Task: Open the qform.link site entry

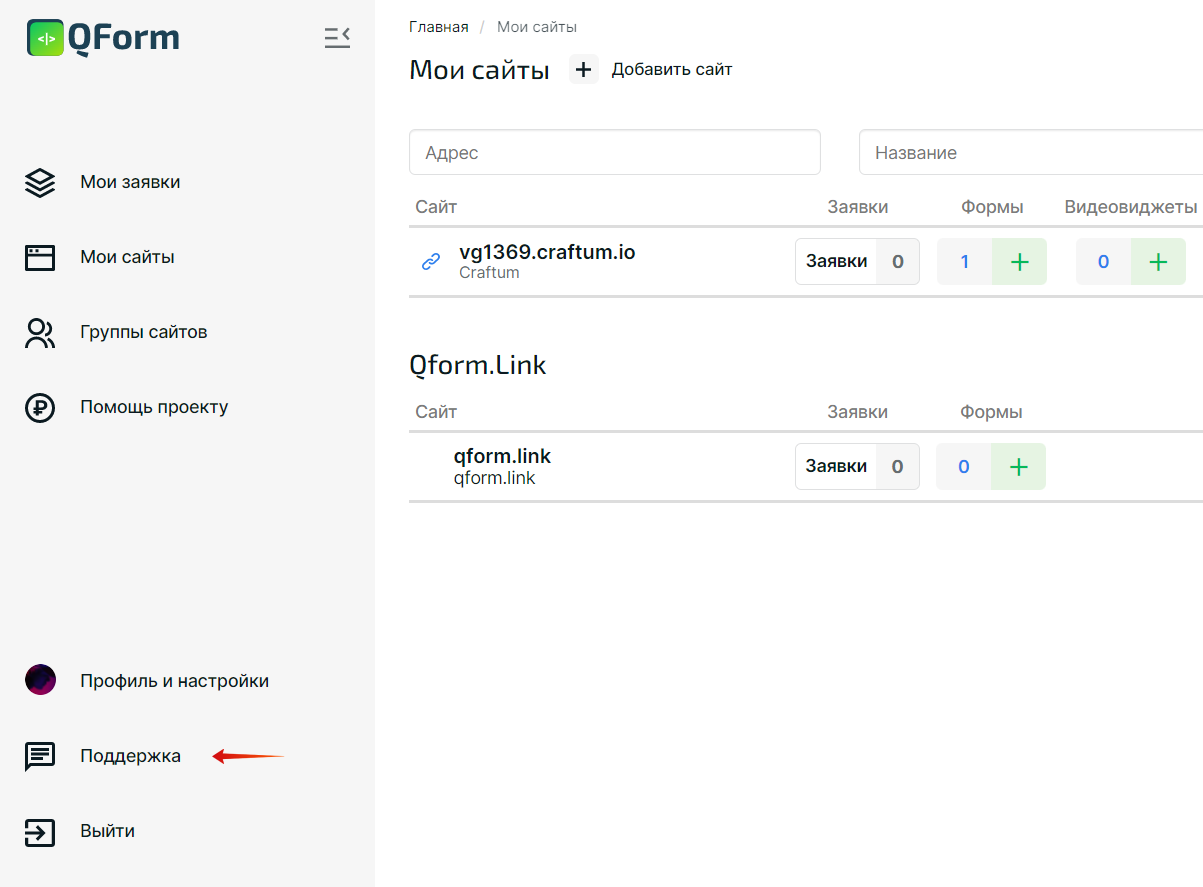Action: pos(502,456)
